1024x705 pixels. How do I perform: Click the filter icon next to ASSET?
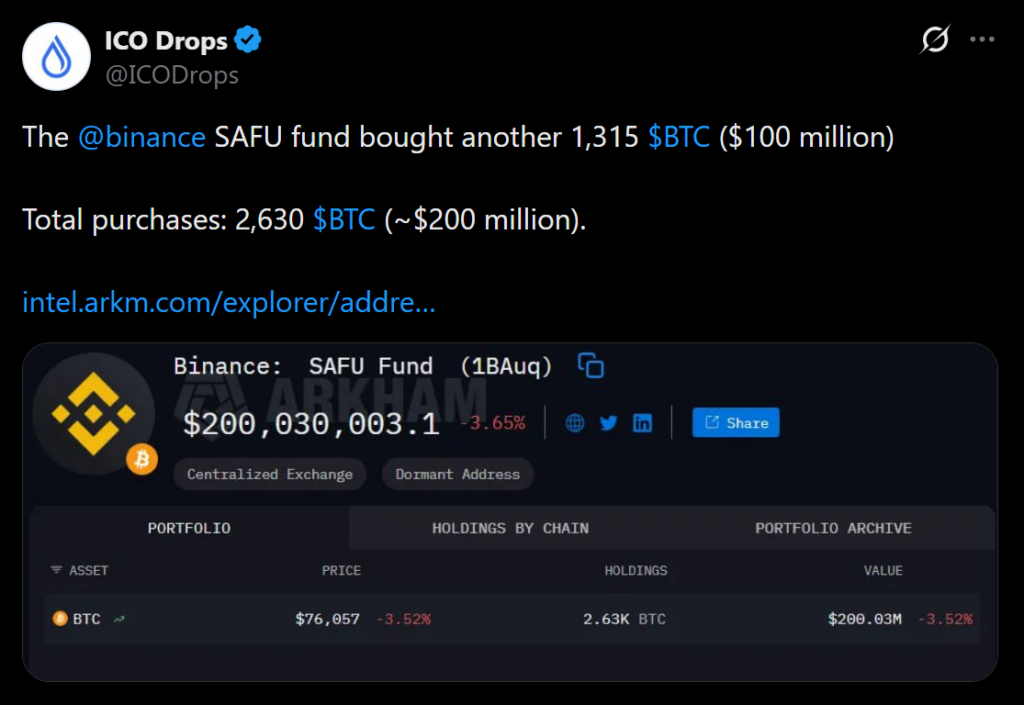(56, 570)
